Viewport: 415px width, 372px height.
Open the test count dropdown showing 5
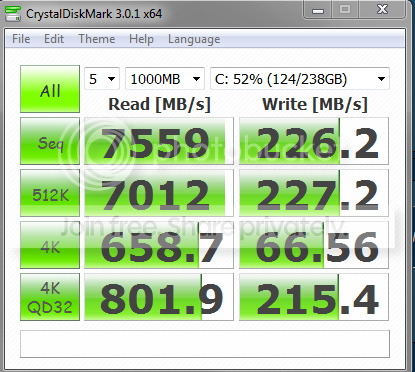[x=102, y=79]
